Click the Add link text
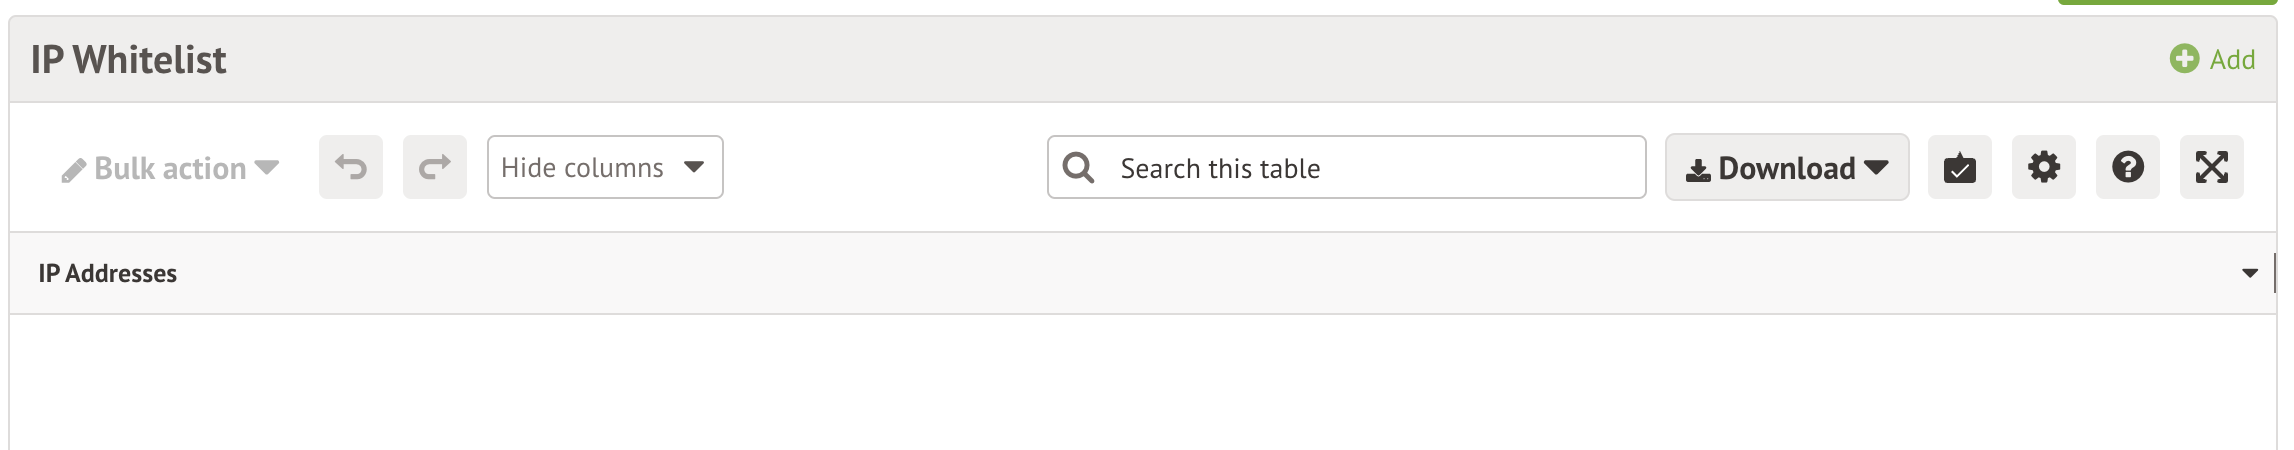The height and width of the screenshot is (450, 2294). [2232, 60]
